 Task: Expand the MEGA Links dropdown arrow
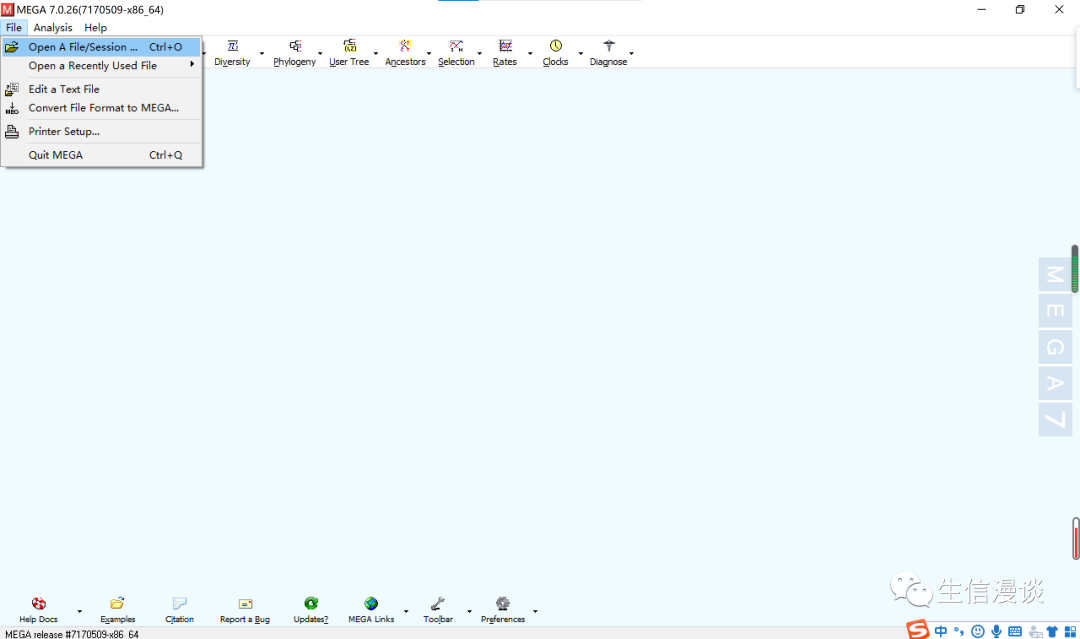pyautogui.click(x=406, y=611)
